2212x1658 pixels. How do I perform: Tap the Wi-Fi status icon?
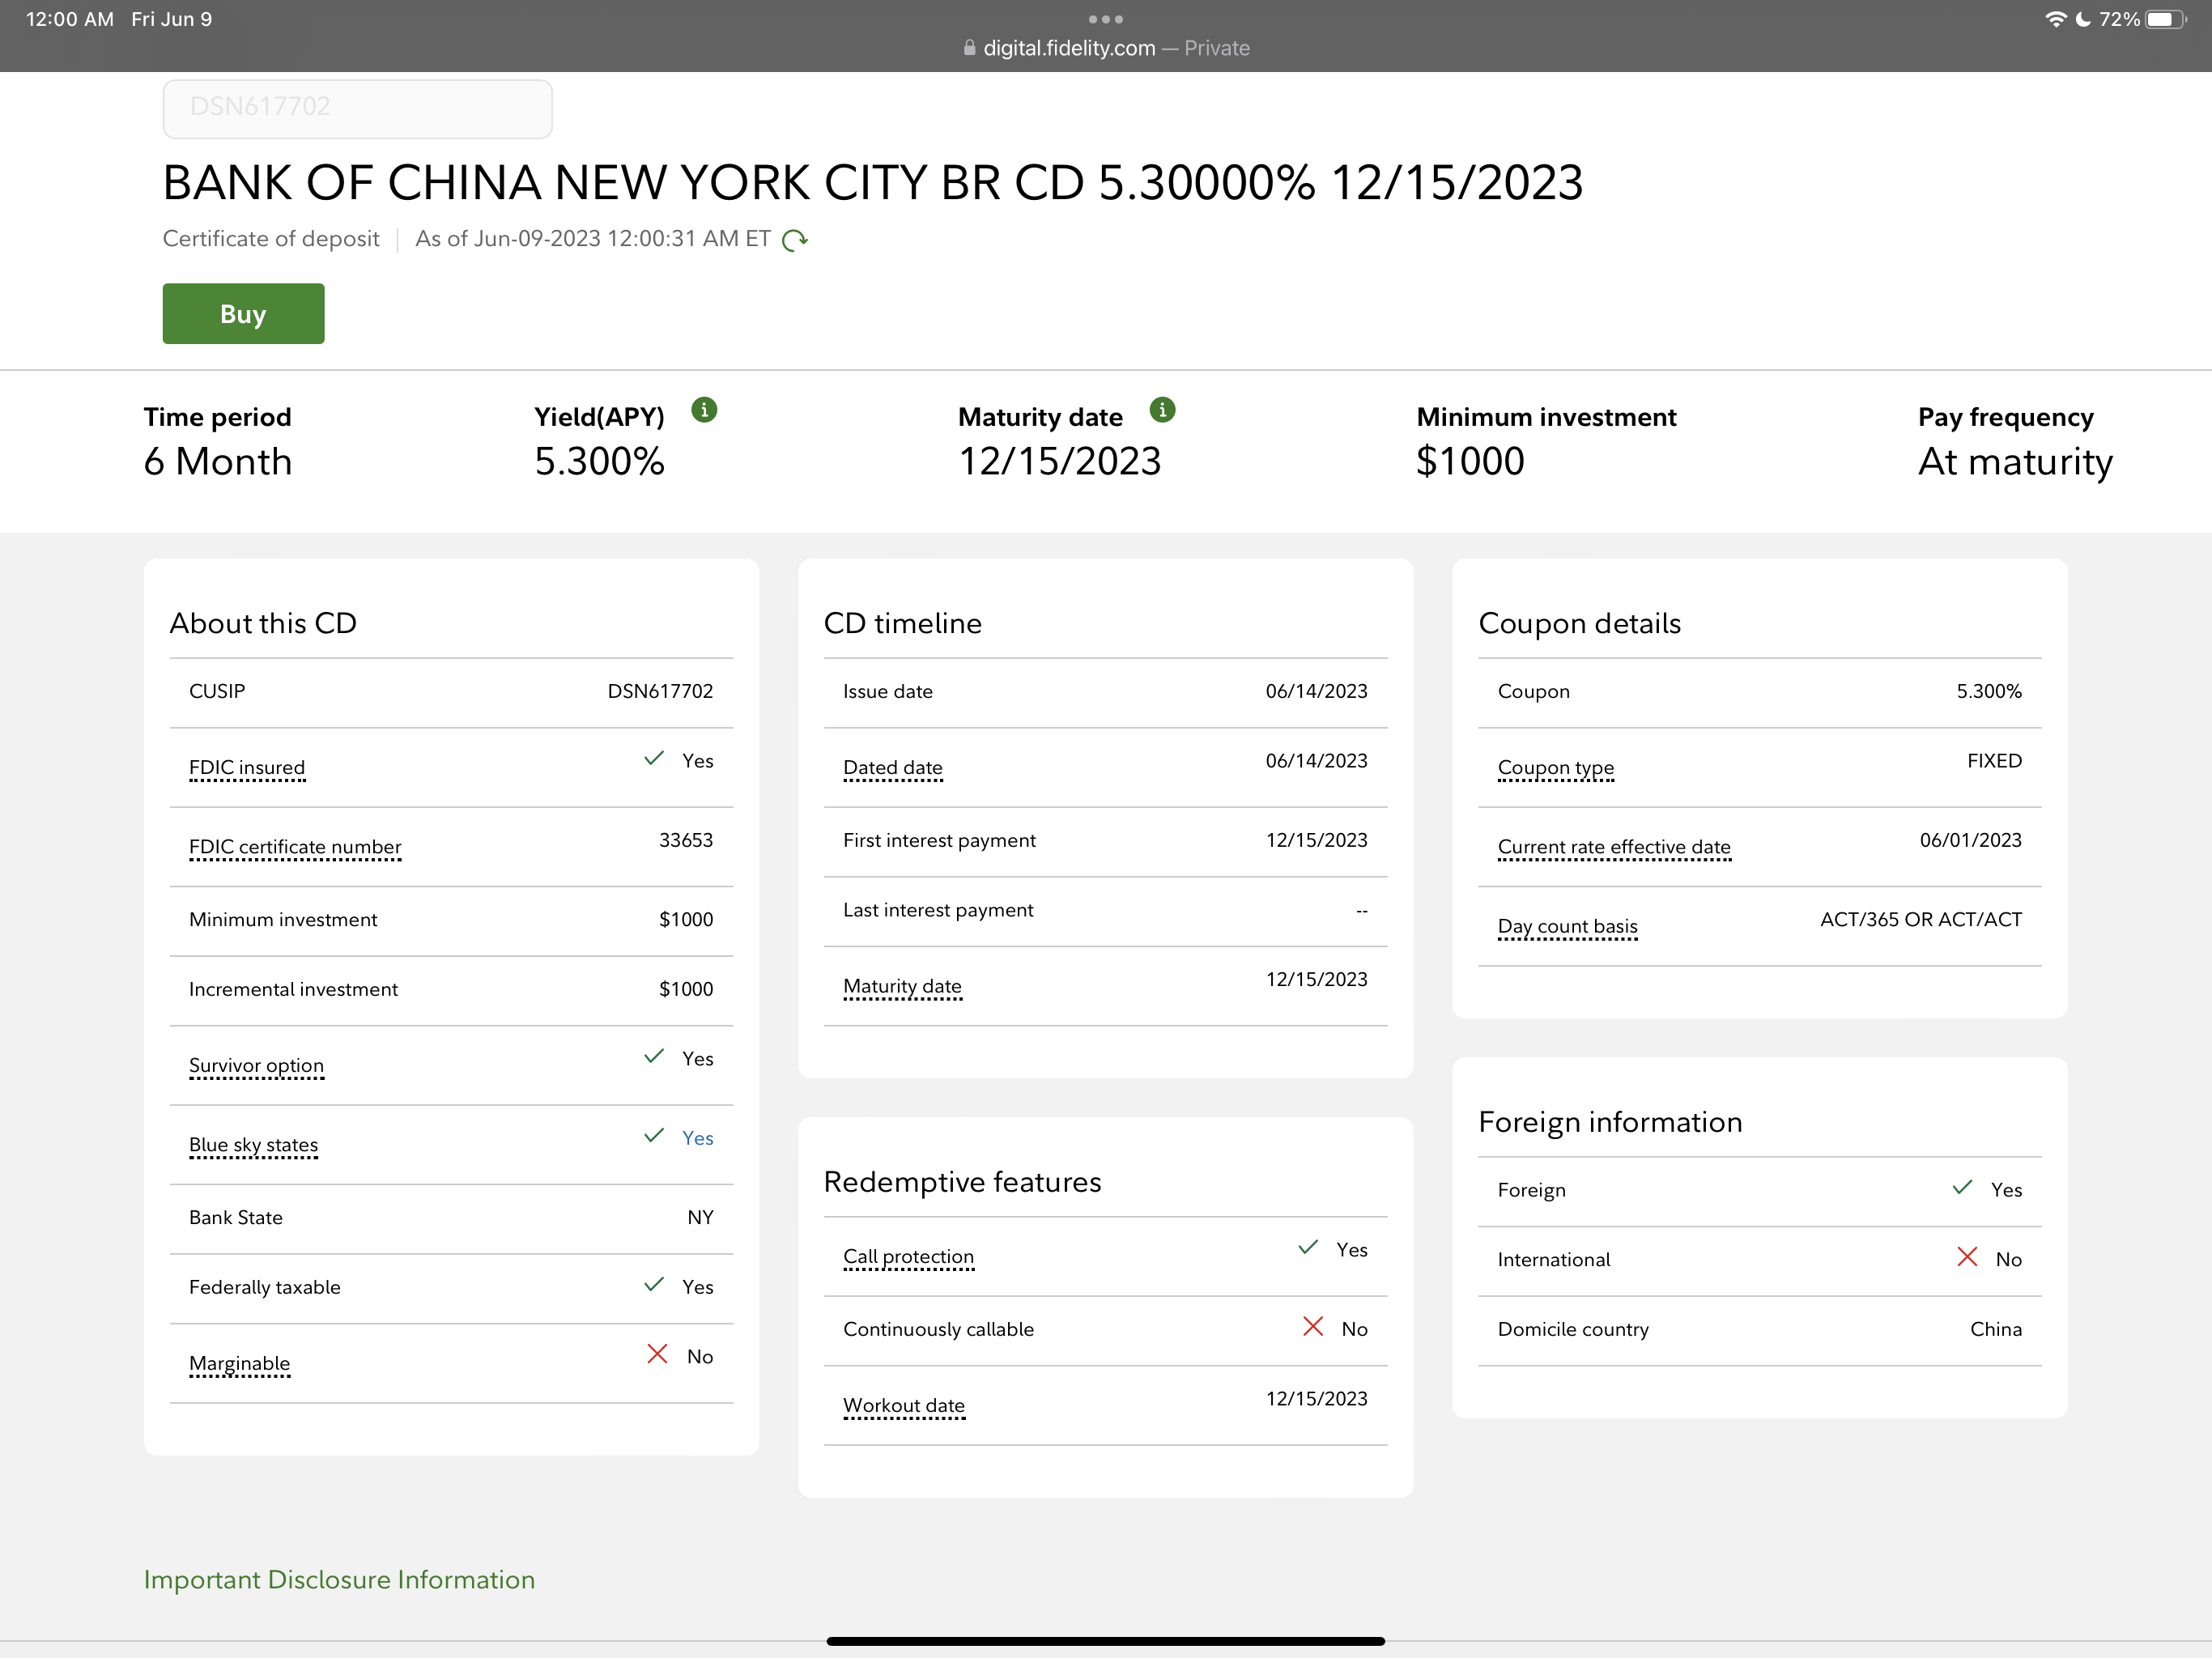[x=2055, y=19]
